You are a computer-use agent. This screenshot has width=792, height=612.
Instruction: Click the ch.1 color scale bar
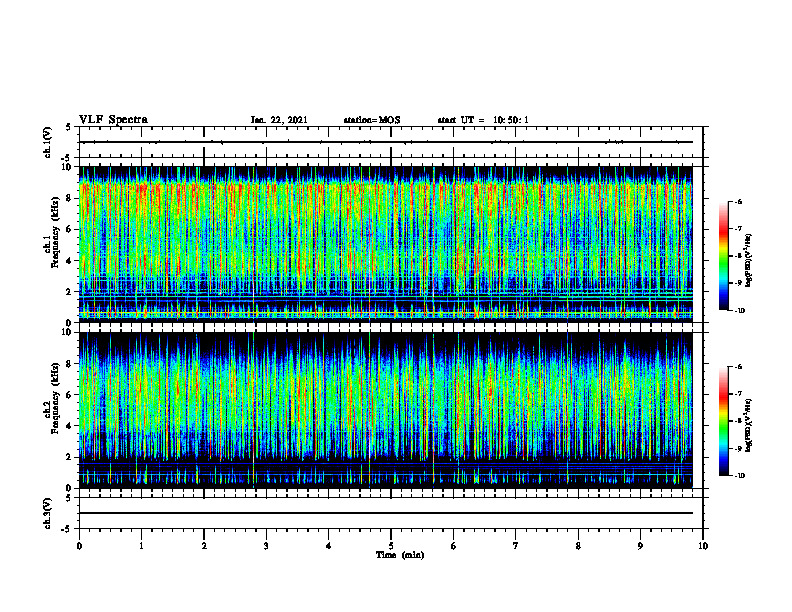tap(723, 255)
